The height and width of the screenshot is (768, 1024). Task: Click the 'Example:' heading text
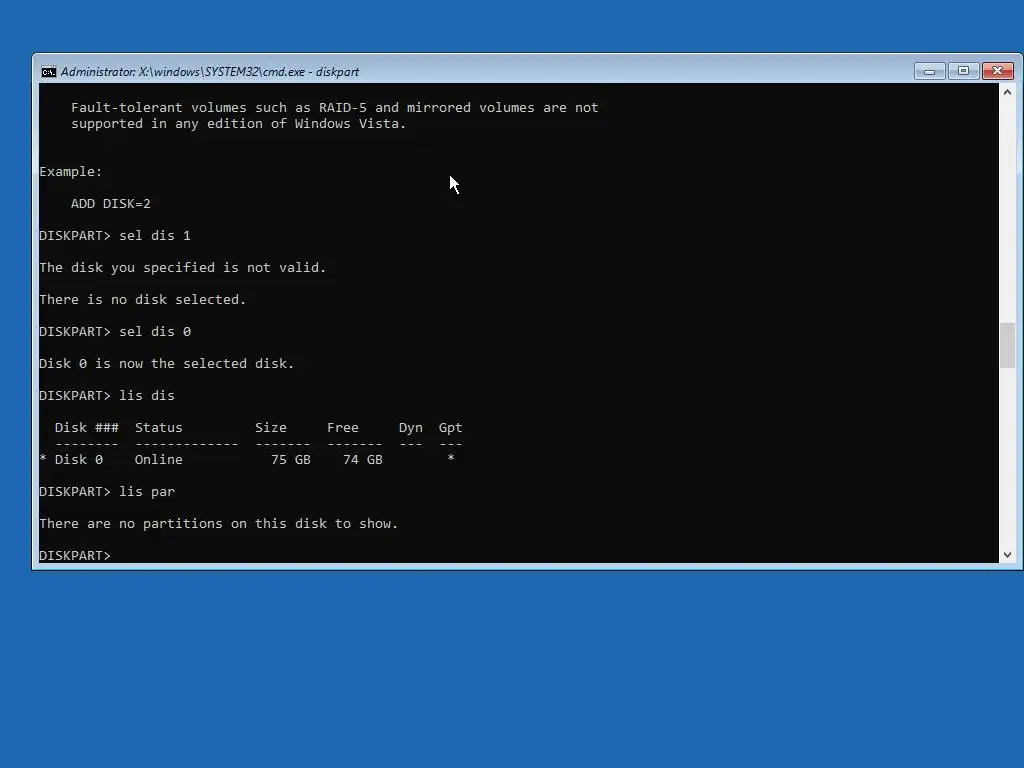[x=71, y=172]
